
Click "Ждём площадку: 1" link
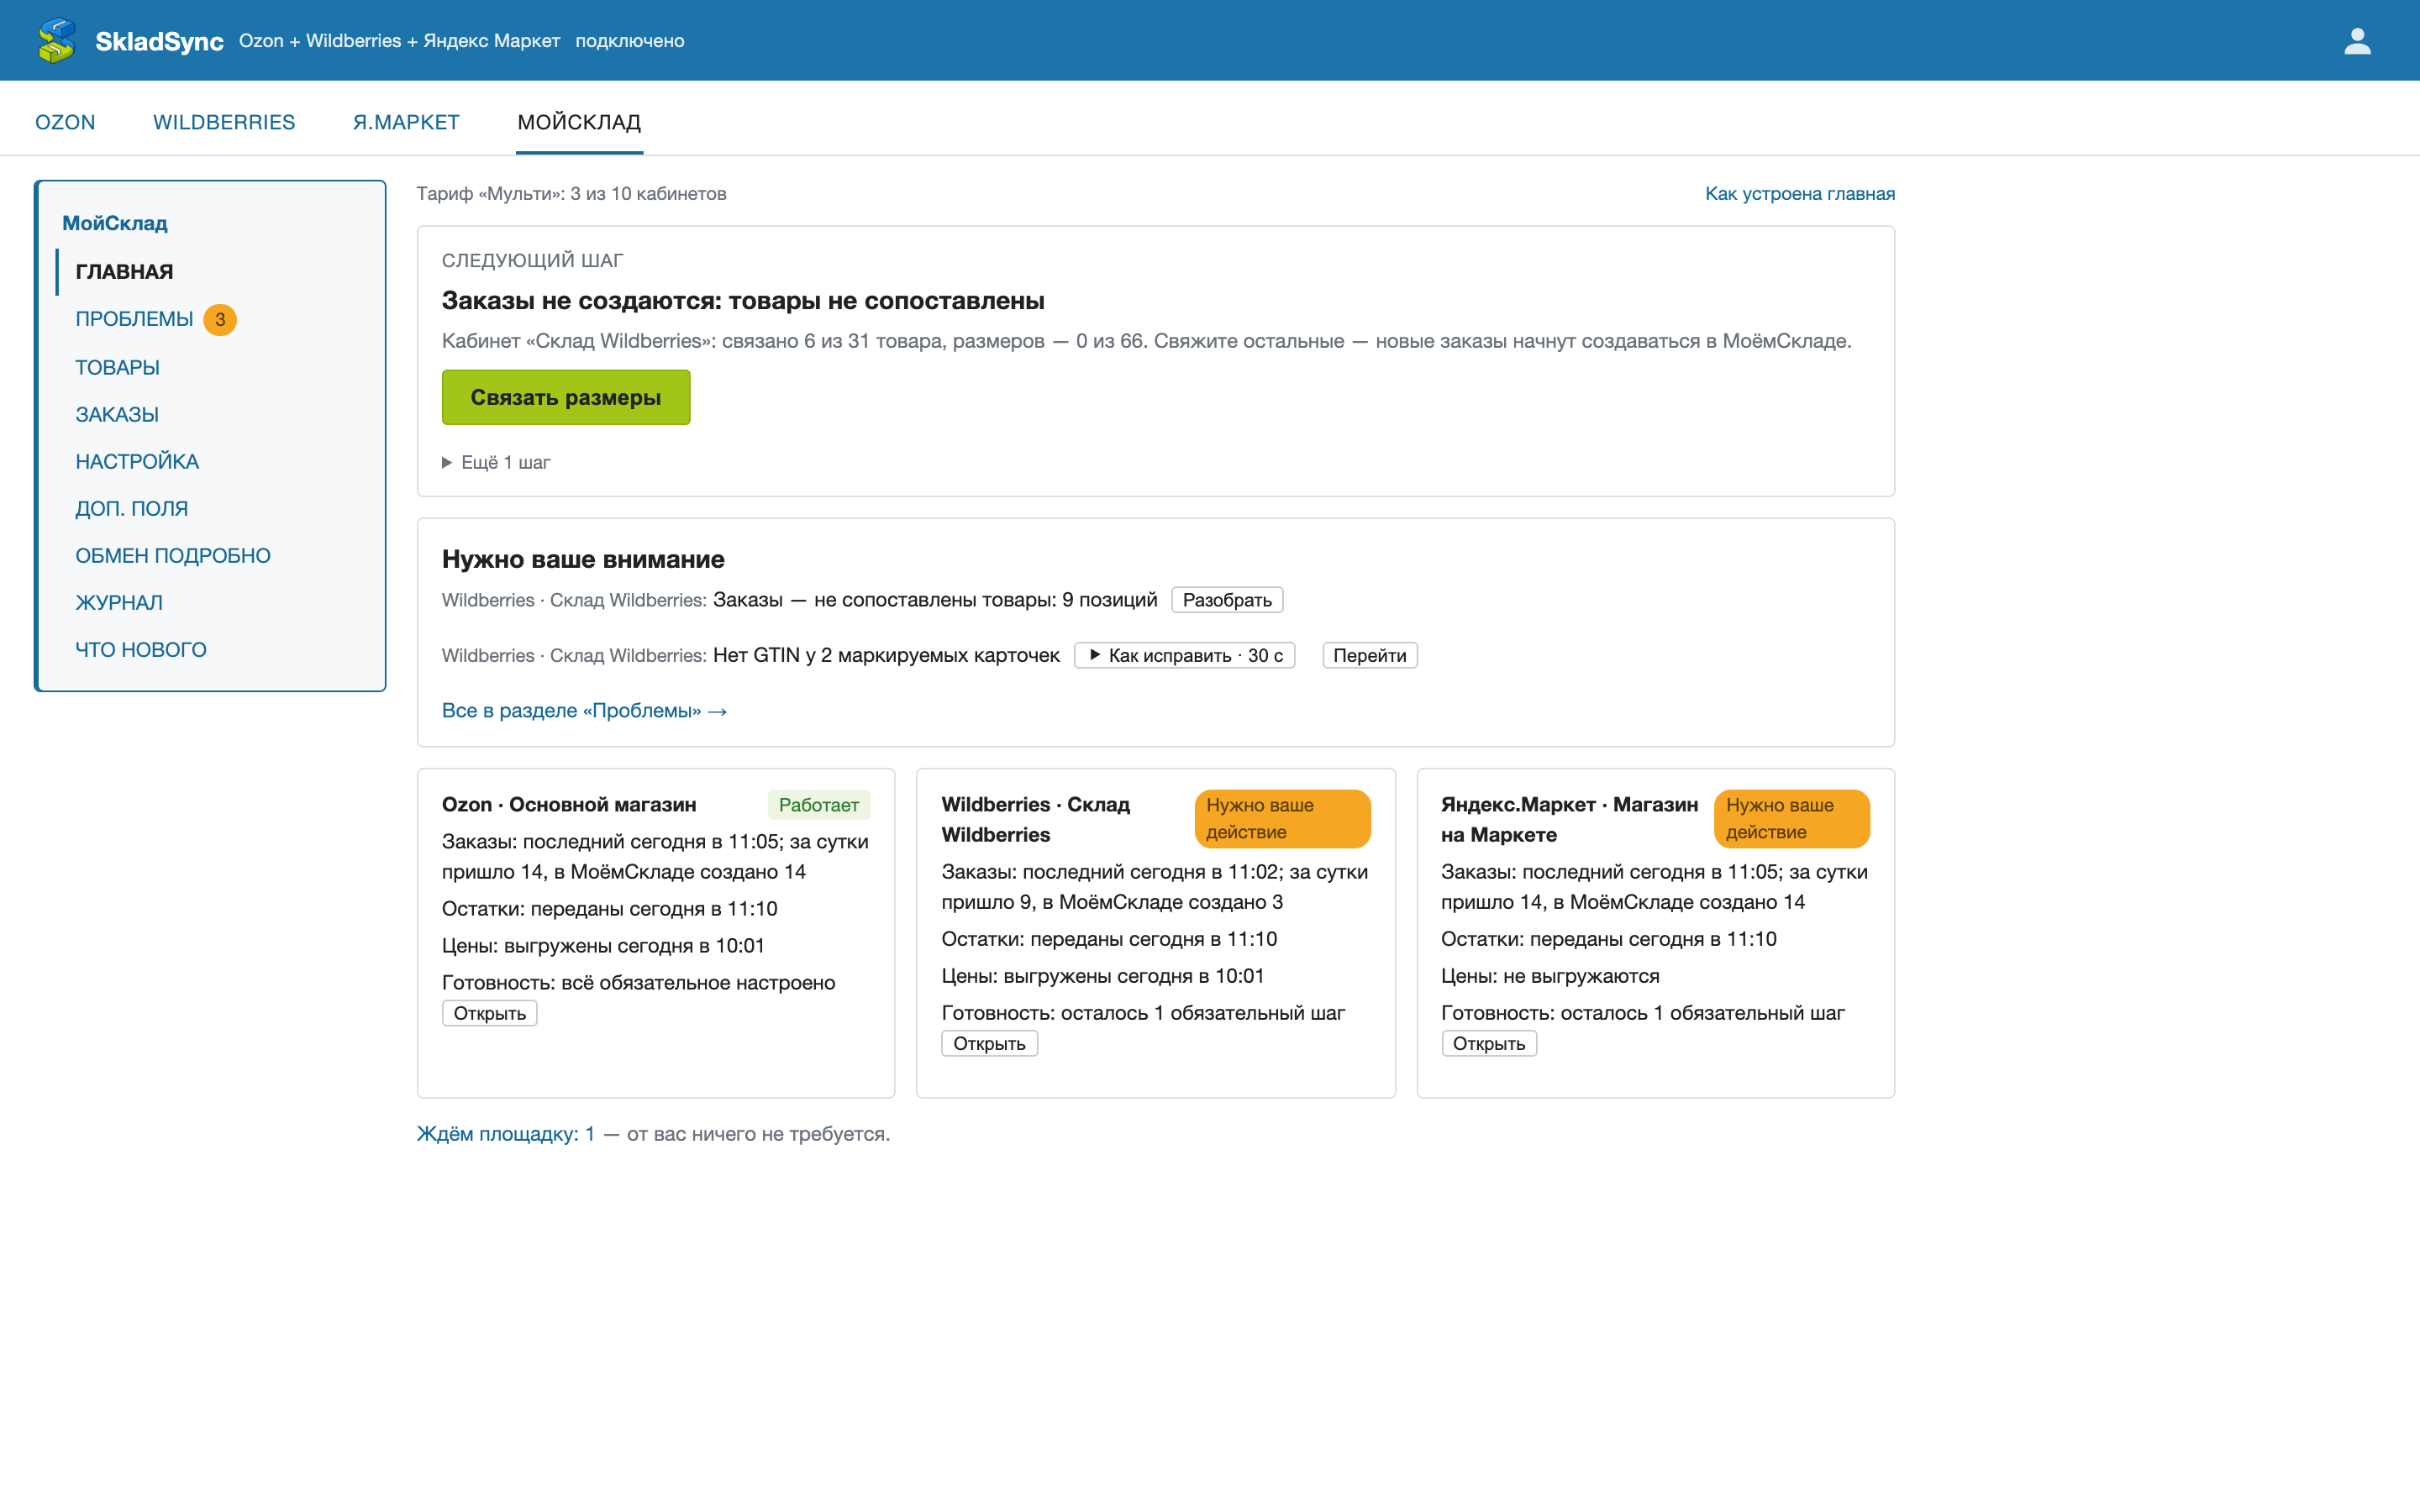pos(506,1134)
